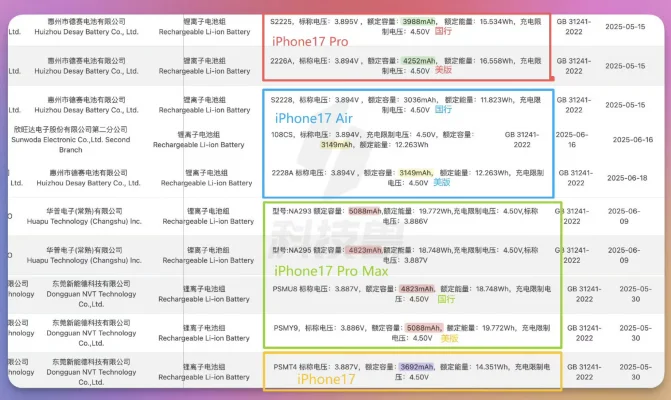
Task: Select 3149mAh in the 108CS row
Action: (336, 145)
